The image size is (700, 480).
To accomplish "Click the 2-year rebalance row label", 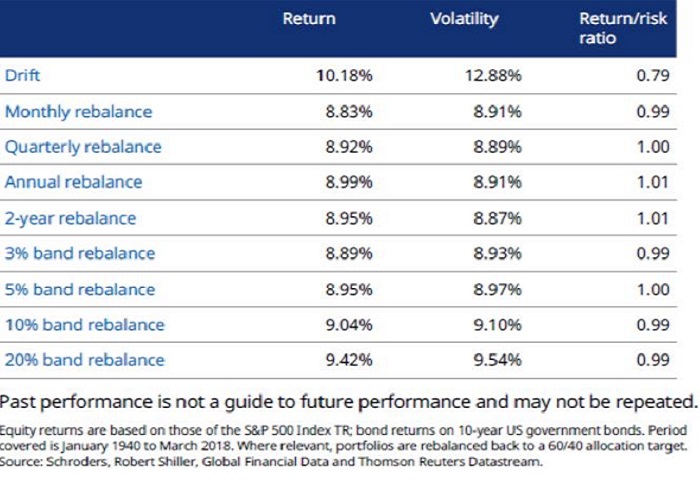I will click(70, 218).
